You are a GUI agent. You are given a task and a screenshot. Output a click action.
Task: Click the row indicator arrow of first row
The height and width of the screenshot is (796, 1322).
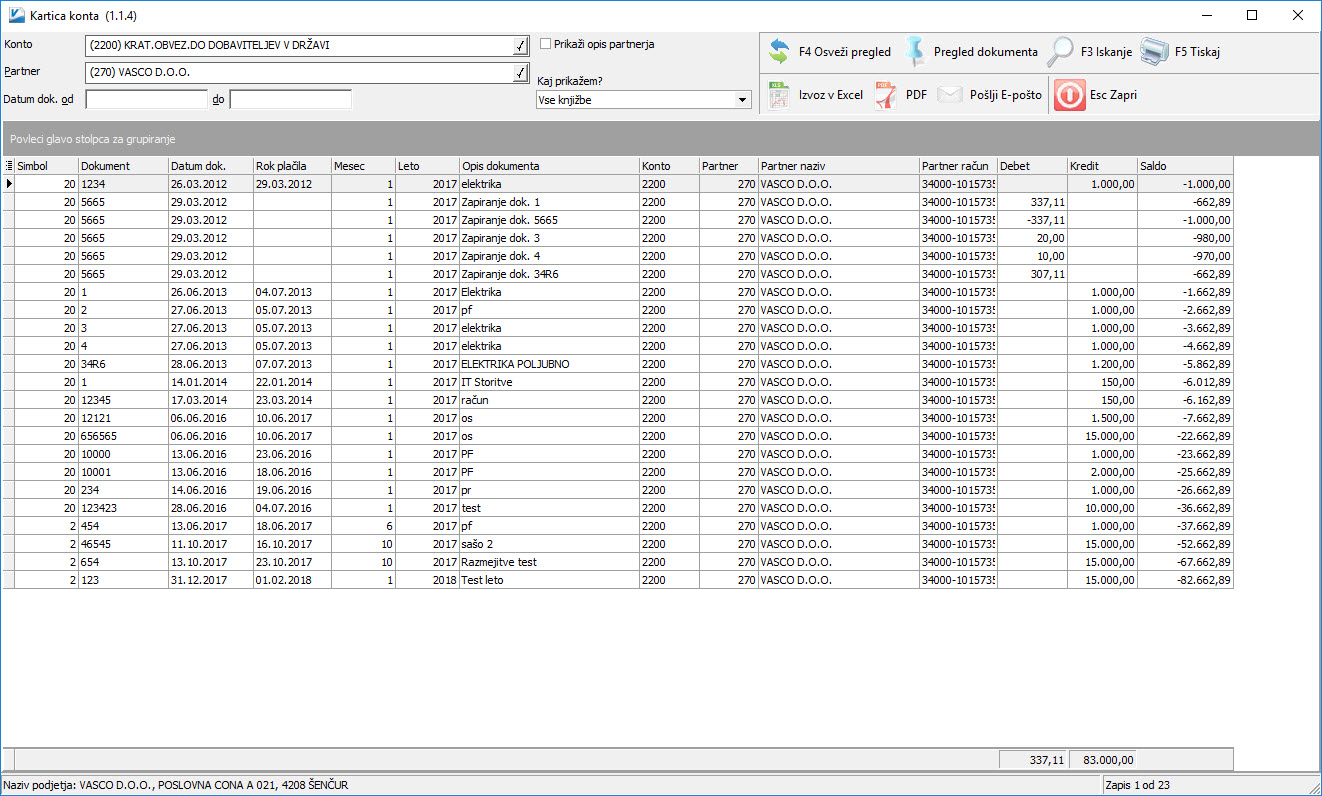[x=9, y=184]
